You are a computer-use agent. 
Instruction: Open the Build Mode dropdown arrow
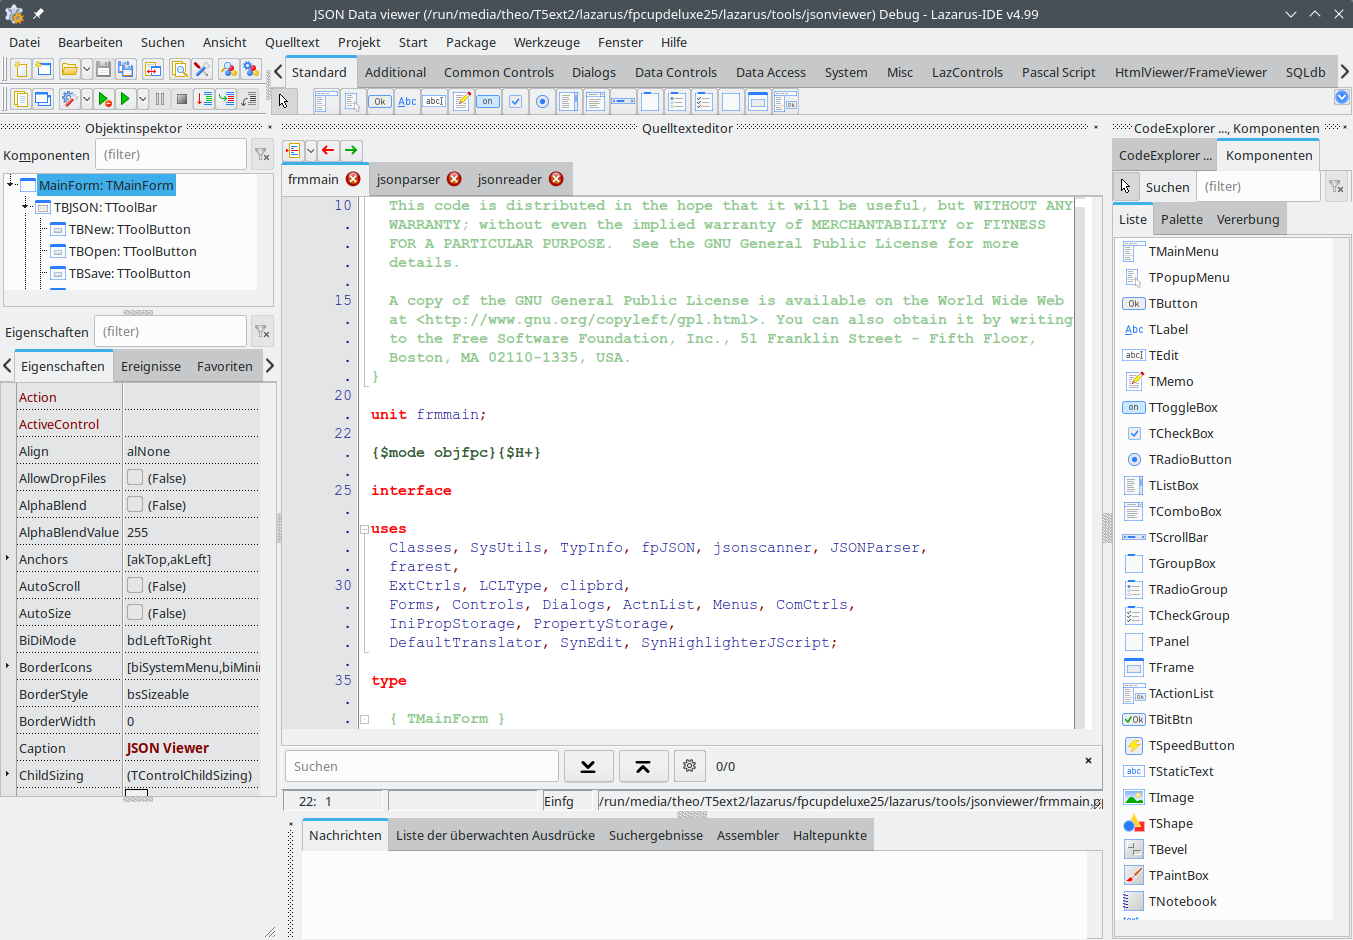(x=87, y=99)
